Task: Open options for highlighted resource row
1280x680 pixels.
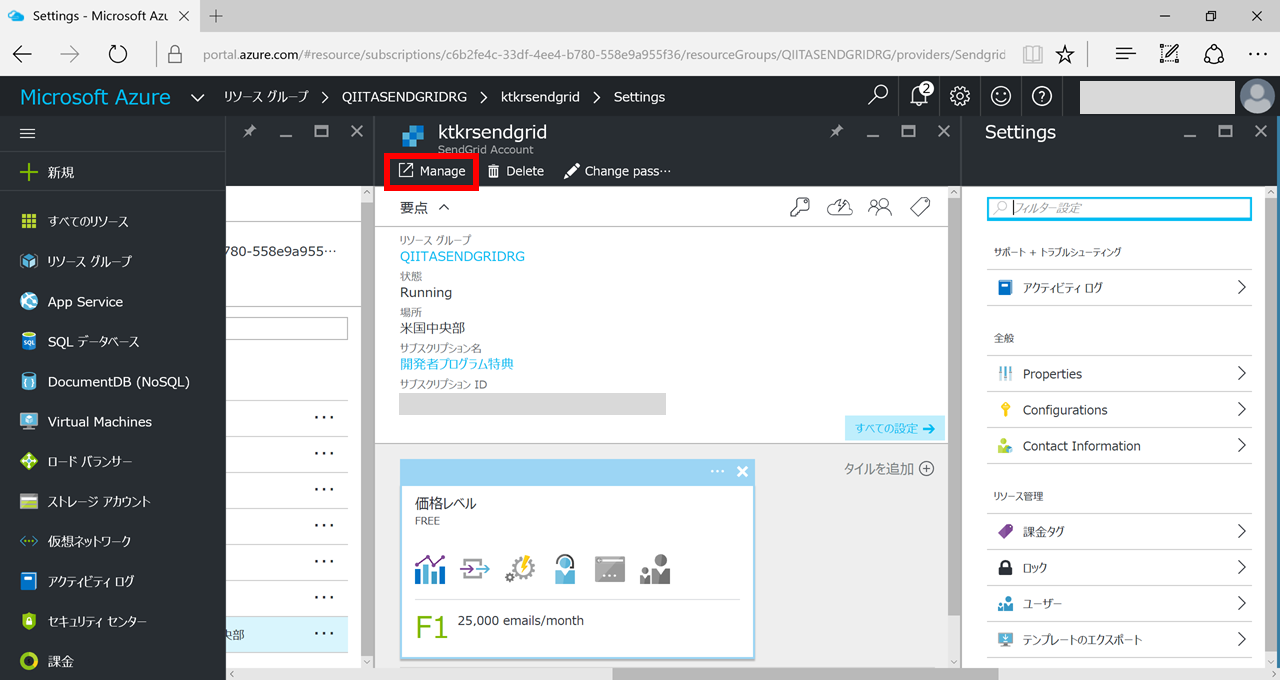Action: click(x=324, y=633)
